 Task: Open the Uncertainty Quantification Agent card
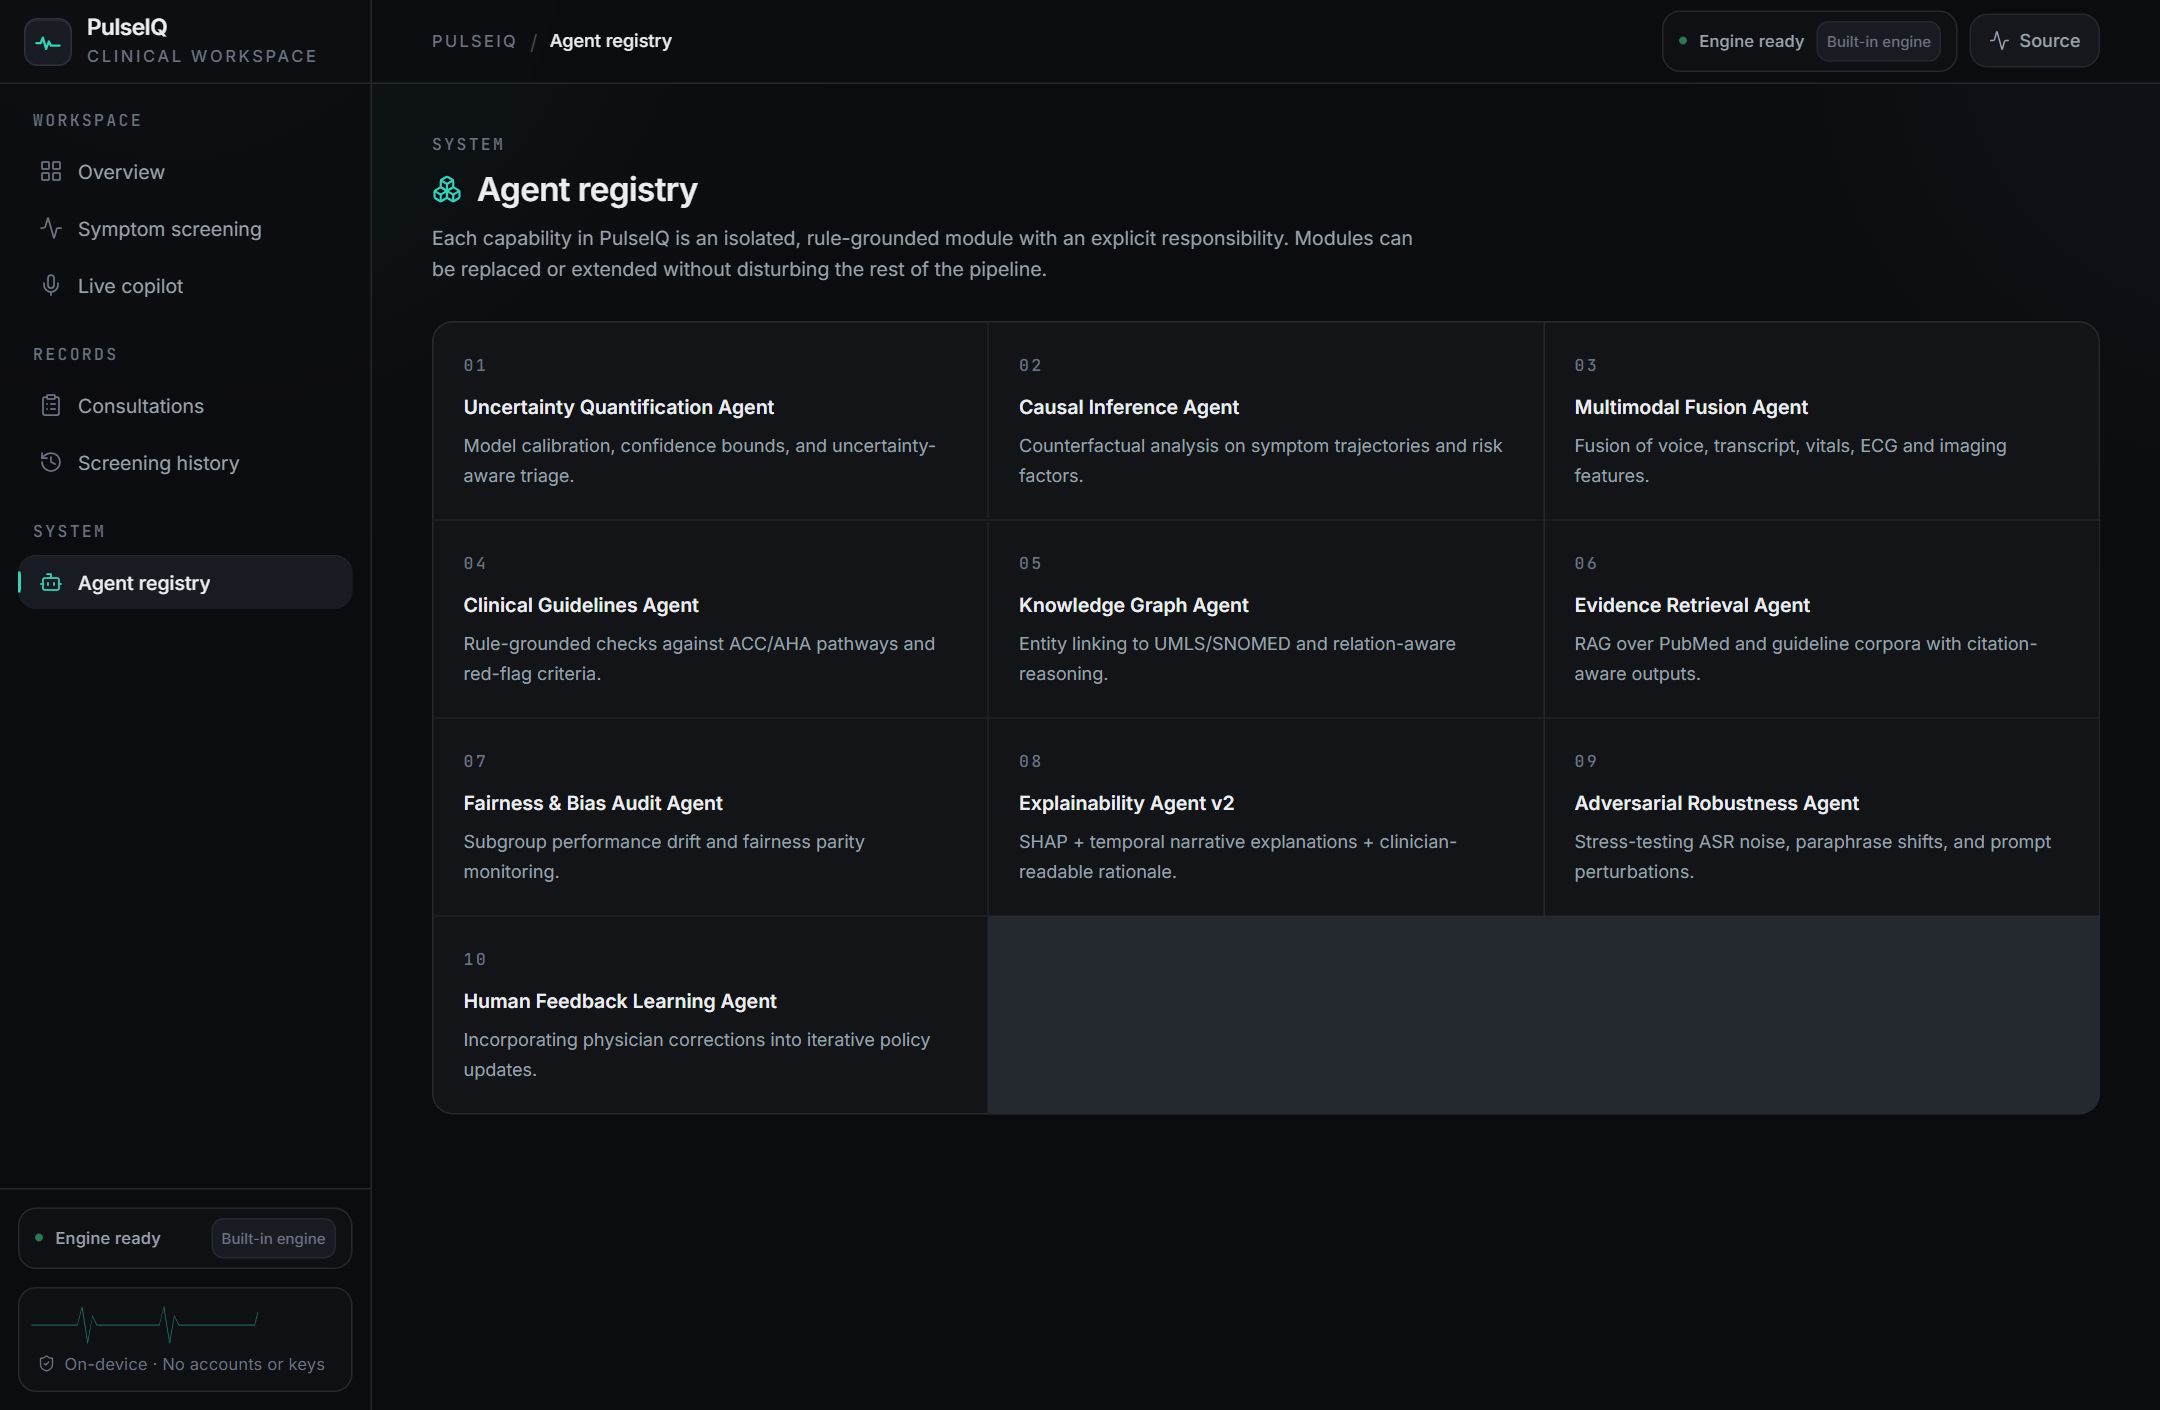710,421
